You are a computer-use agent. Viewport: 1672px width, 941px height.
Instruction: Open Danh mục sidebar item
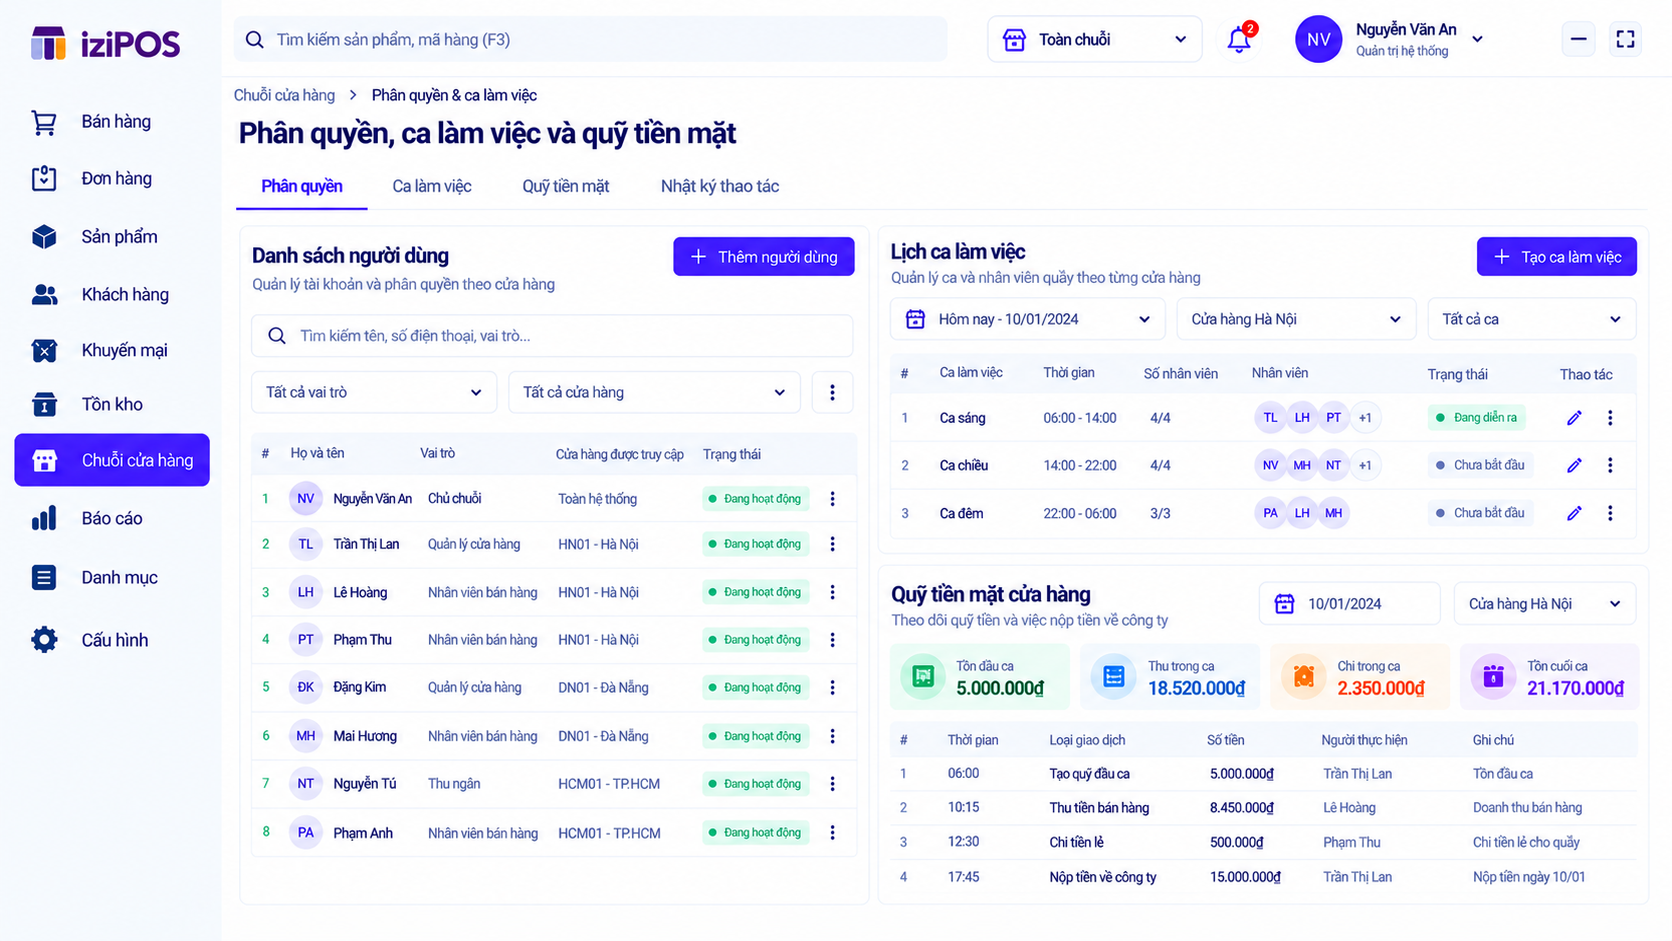[111, 578]
